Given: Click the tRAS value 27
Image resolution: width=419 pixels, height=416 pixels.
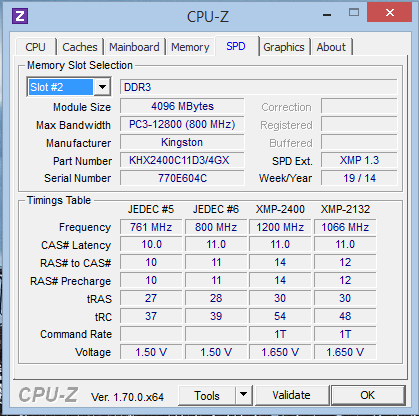Looking at the screenshot, I should (151, 298).
